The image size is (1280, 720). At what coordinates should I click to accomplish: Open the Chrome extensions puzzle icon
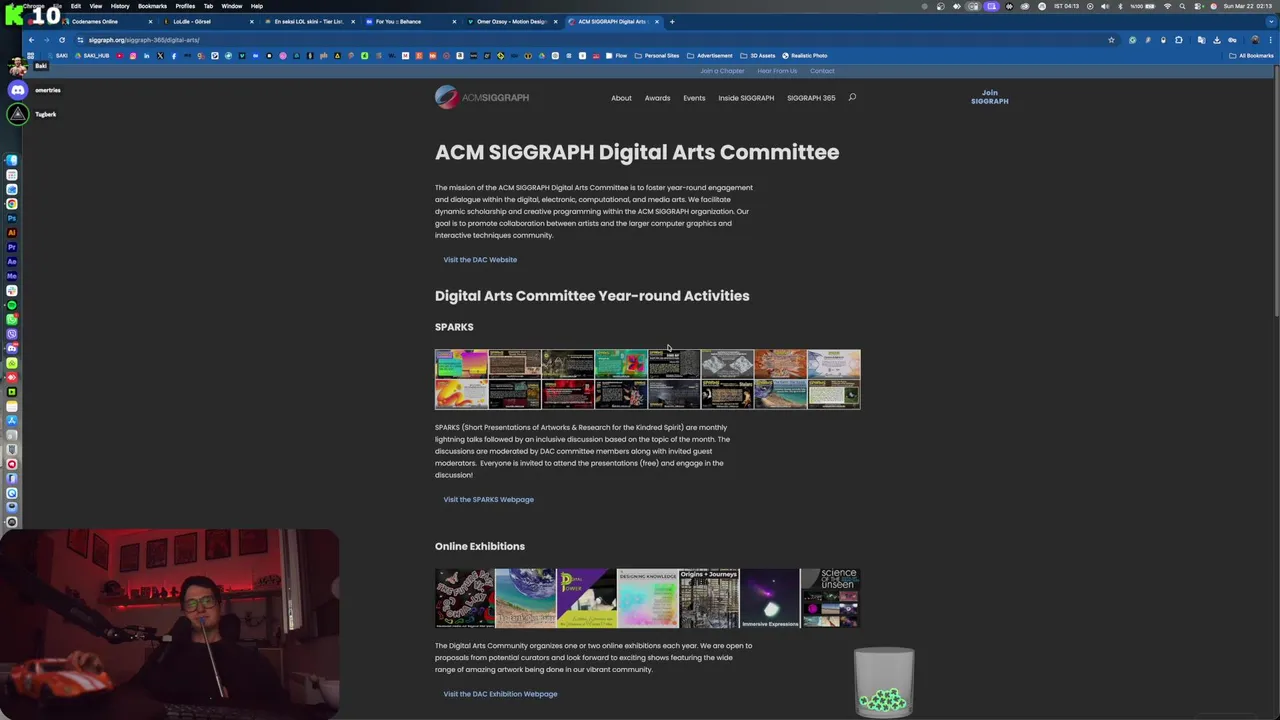coord(1179,40)
